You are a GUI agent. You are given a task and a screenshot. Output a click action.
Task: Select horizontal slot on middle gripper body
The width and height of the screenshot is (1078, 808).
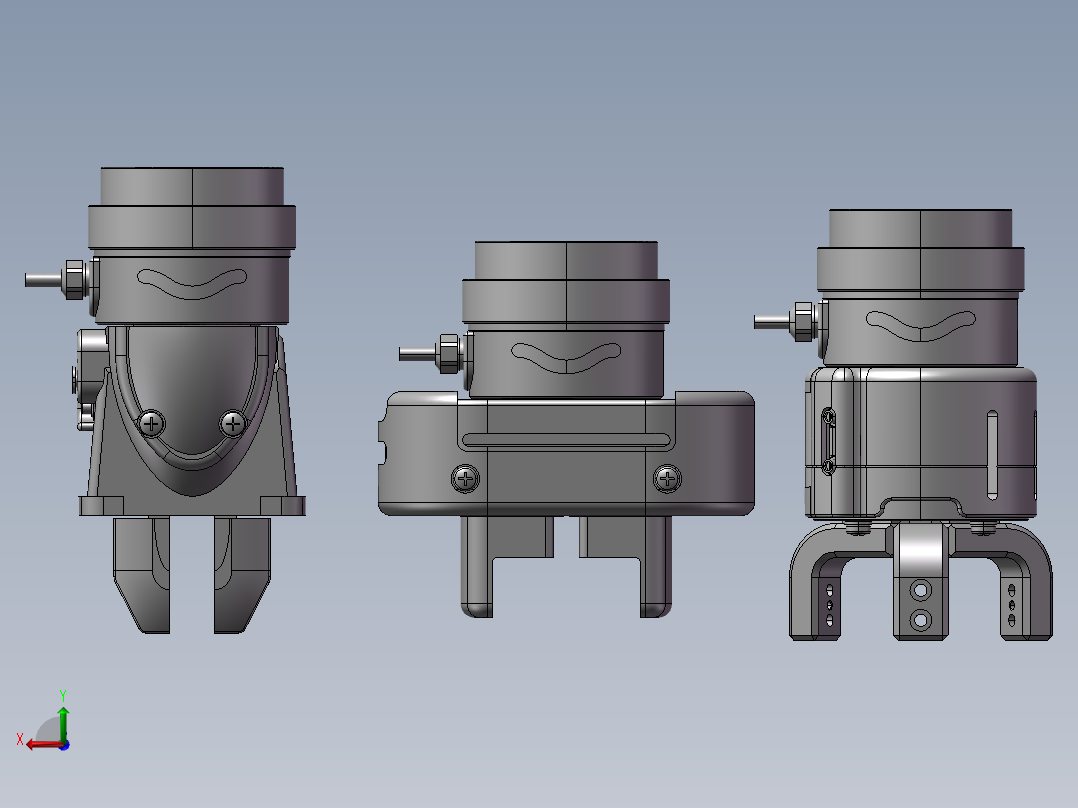tap(566, 440)
